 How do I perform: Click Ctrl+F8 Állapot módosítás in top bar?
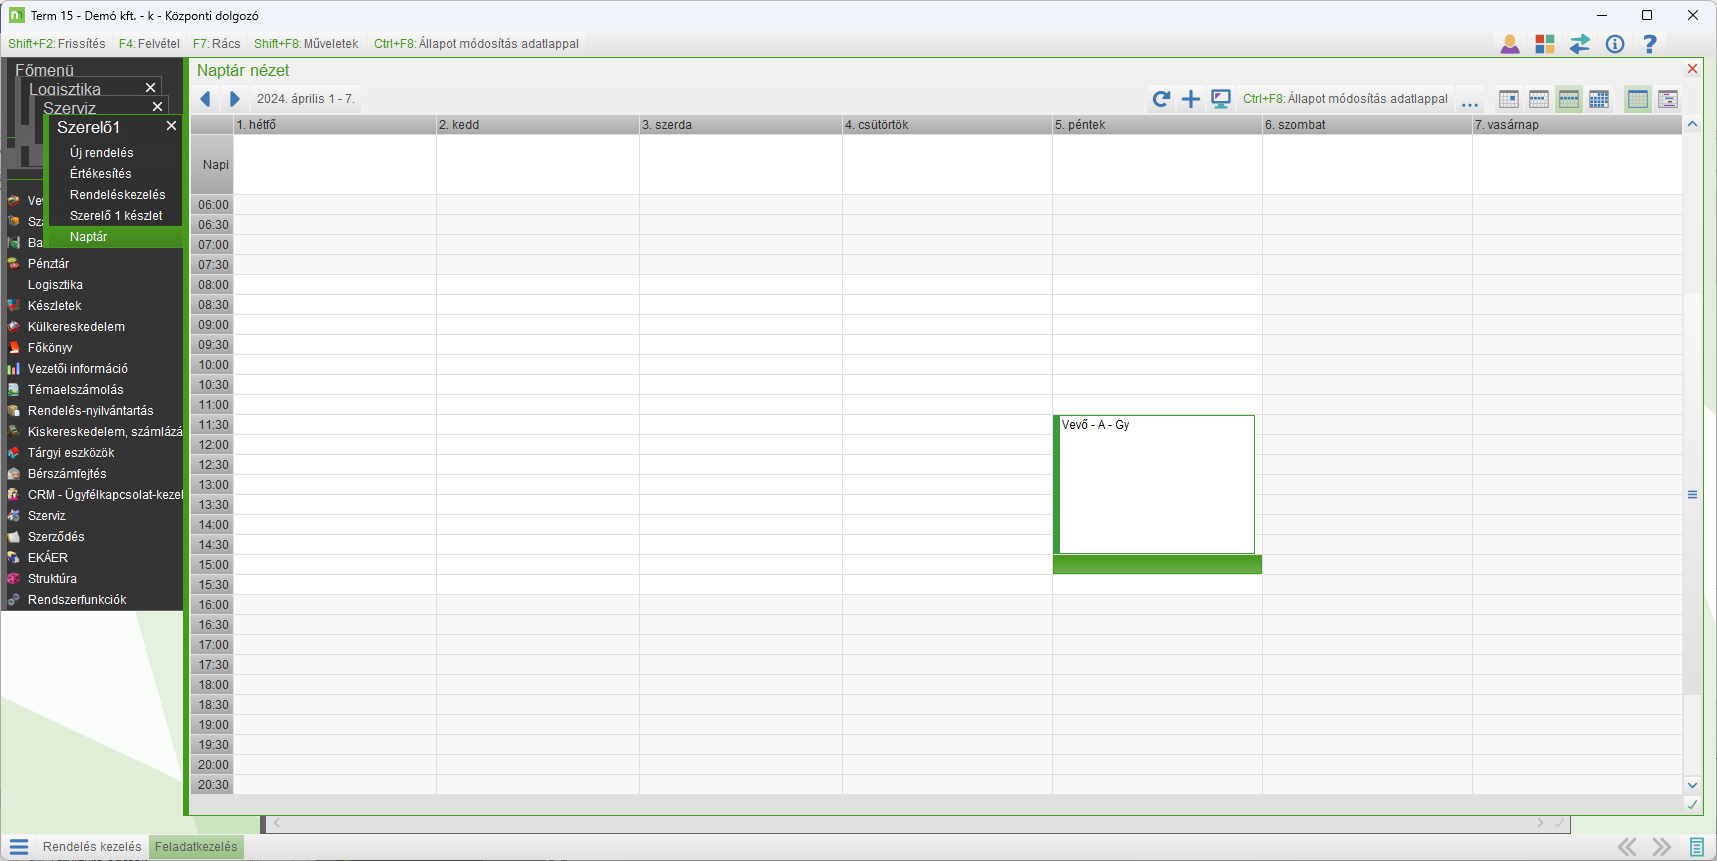476,44
